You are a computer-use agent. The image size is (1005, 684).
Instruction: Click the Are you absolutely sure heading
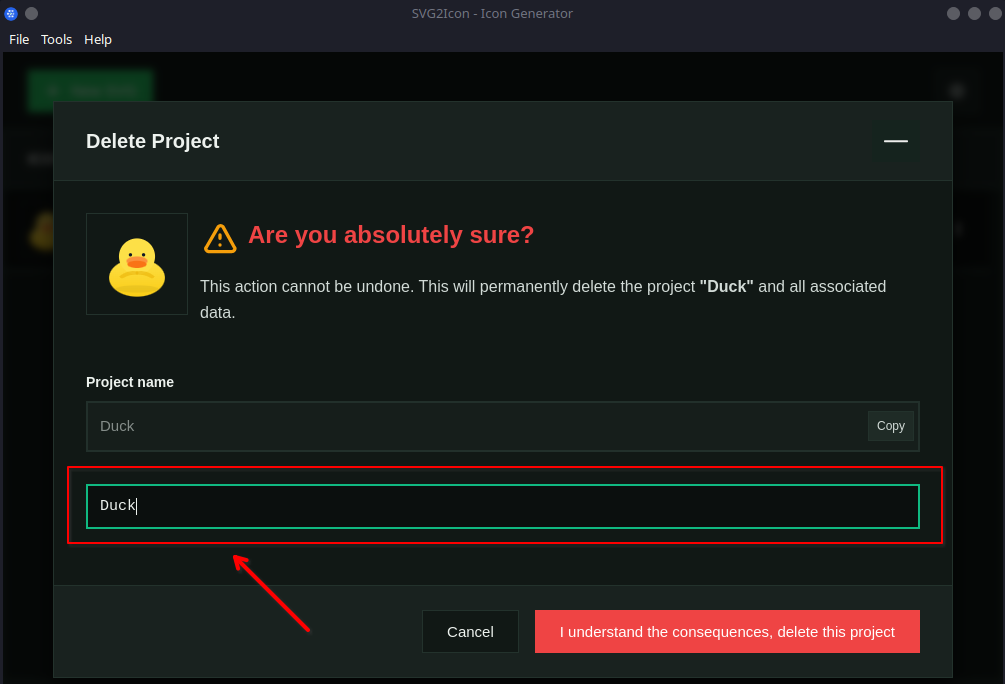click(390, 235)
